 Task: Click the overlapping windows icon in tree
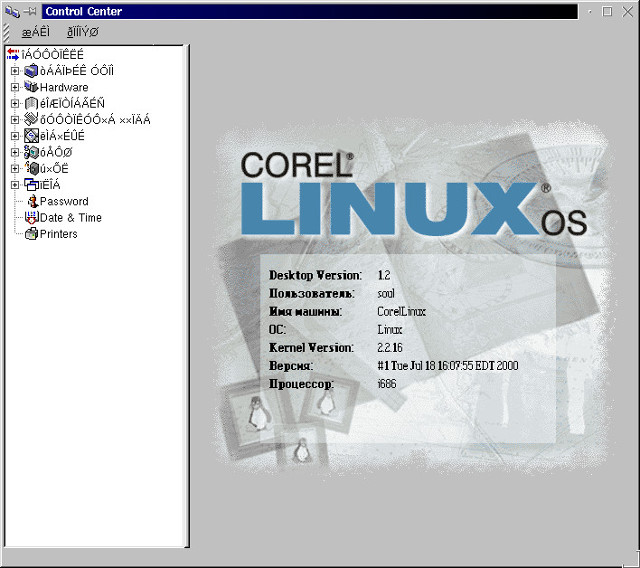point(31,185)
